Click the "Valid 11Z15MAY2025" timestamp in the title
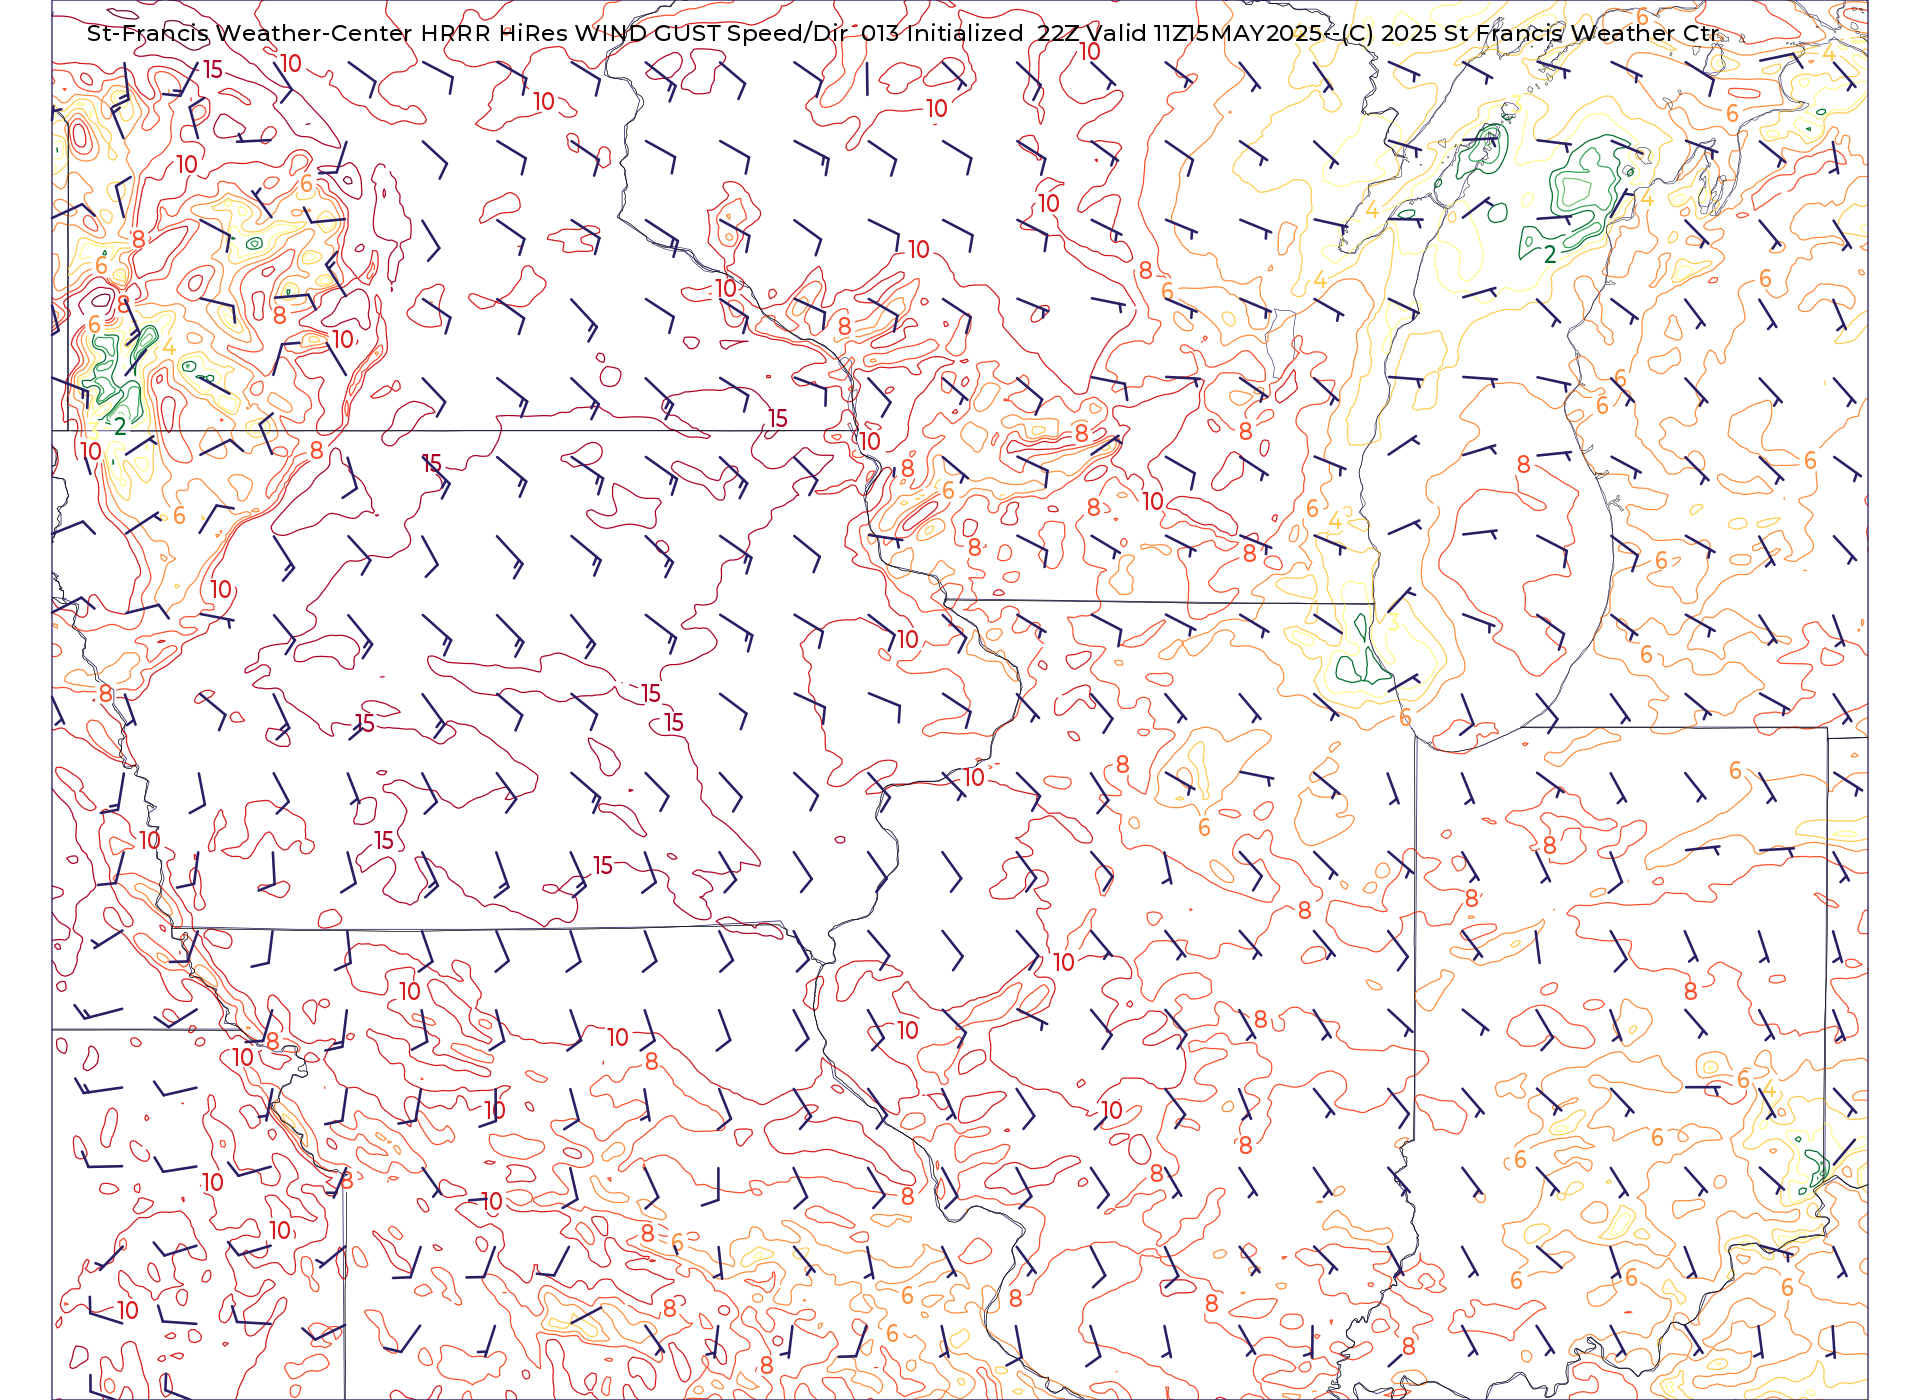1920x1400 pixels. [1203, 33]
